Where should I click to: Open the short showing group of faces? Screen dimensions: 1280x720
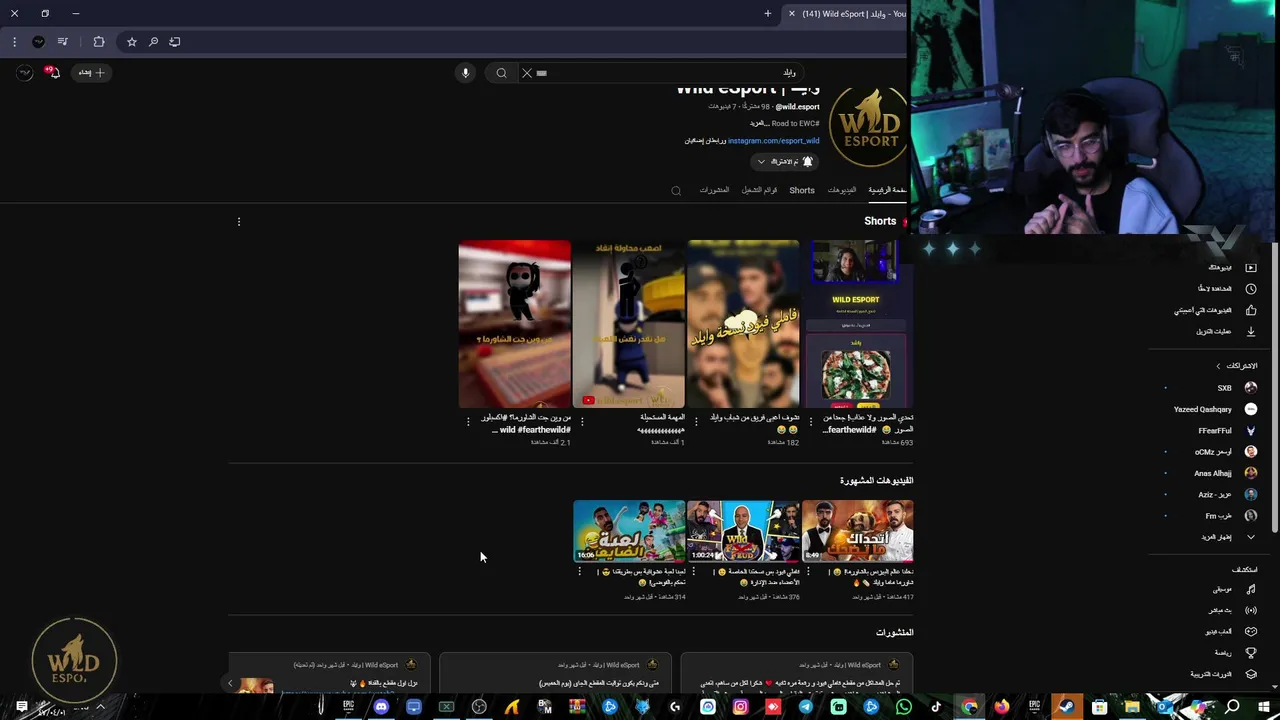coord(743,324)
